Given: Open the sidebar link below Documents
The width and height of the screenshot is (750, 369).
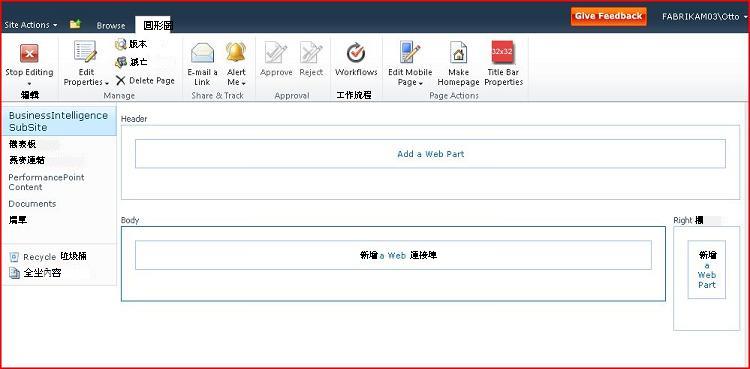Looking at the screenshot, I should click(18, 220).
